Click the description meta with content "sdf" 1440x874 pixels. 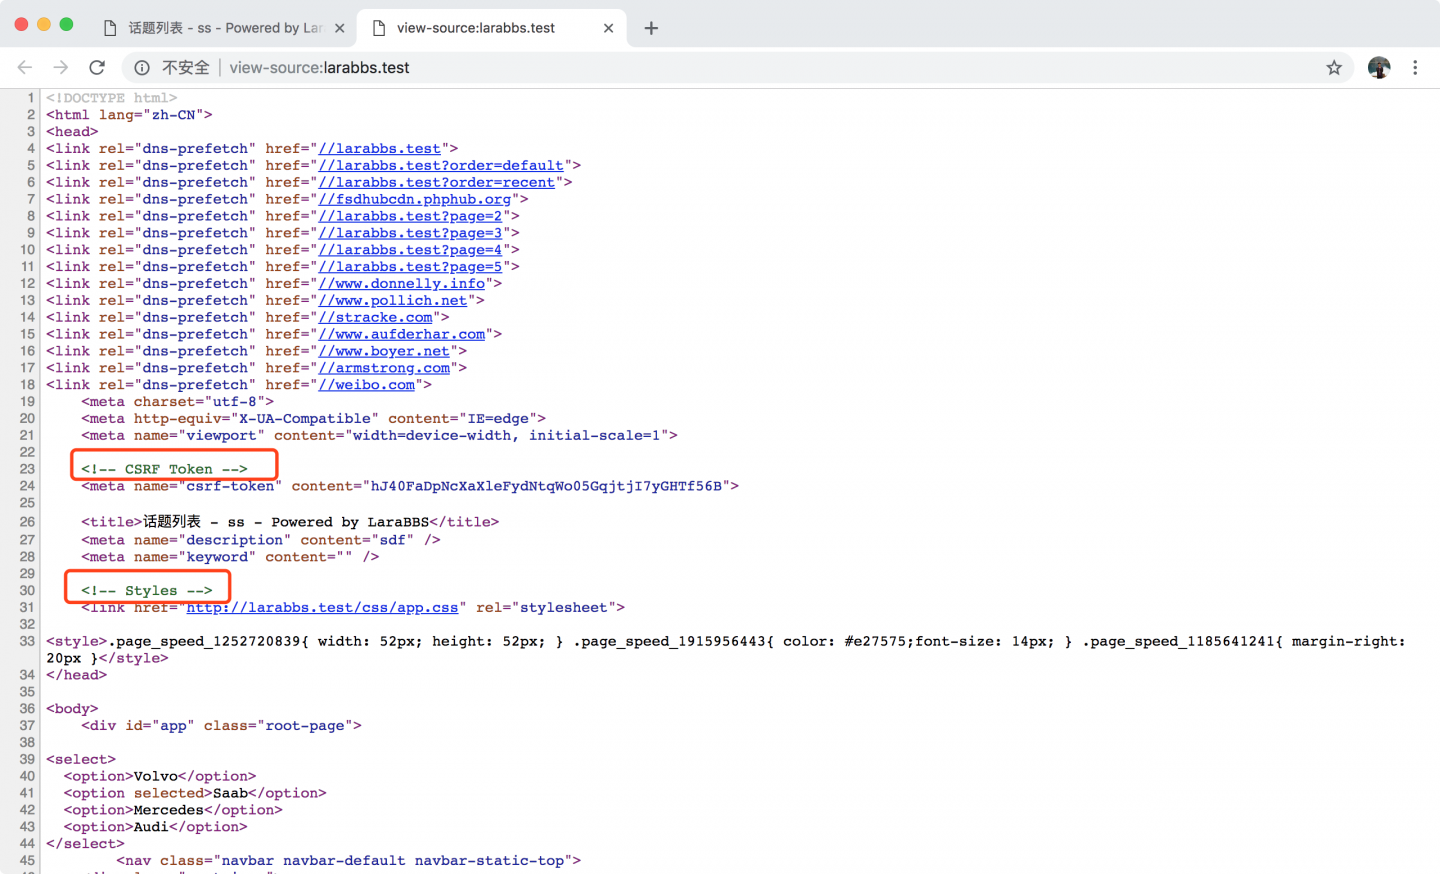click(261, 540)
